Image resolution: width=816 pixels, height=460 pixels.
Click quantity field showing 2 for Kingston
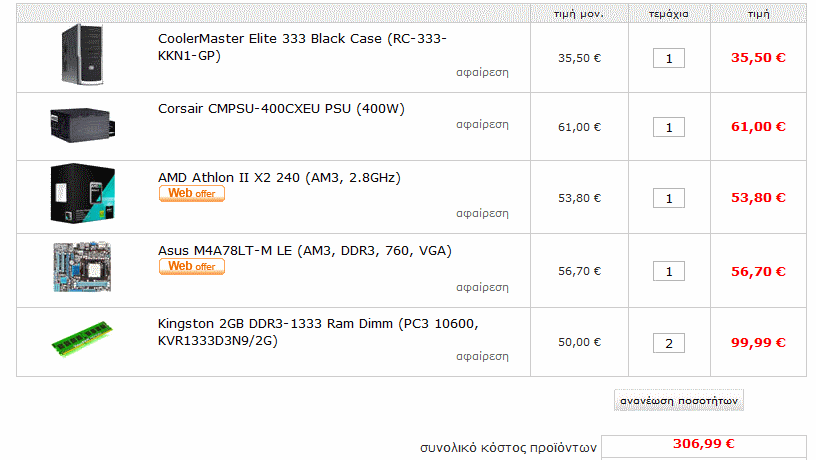669,343
